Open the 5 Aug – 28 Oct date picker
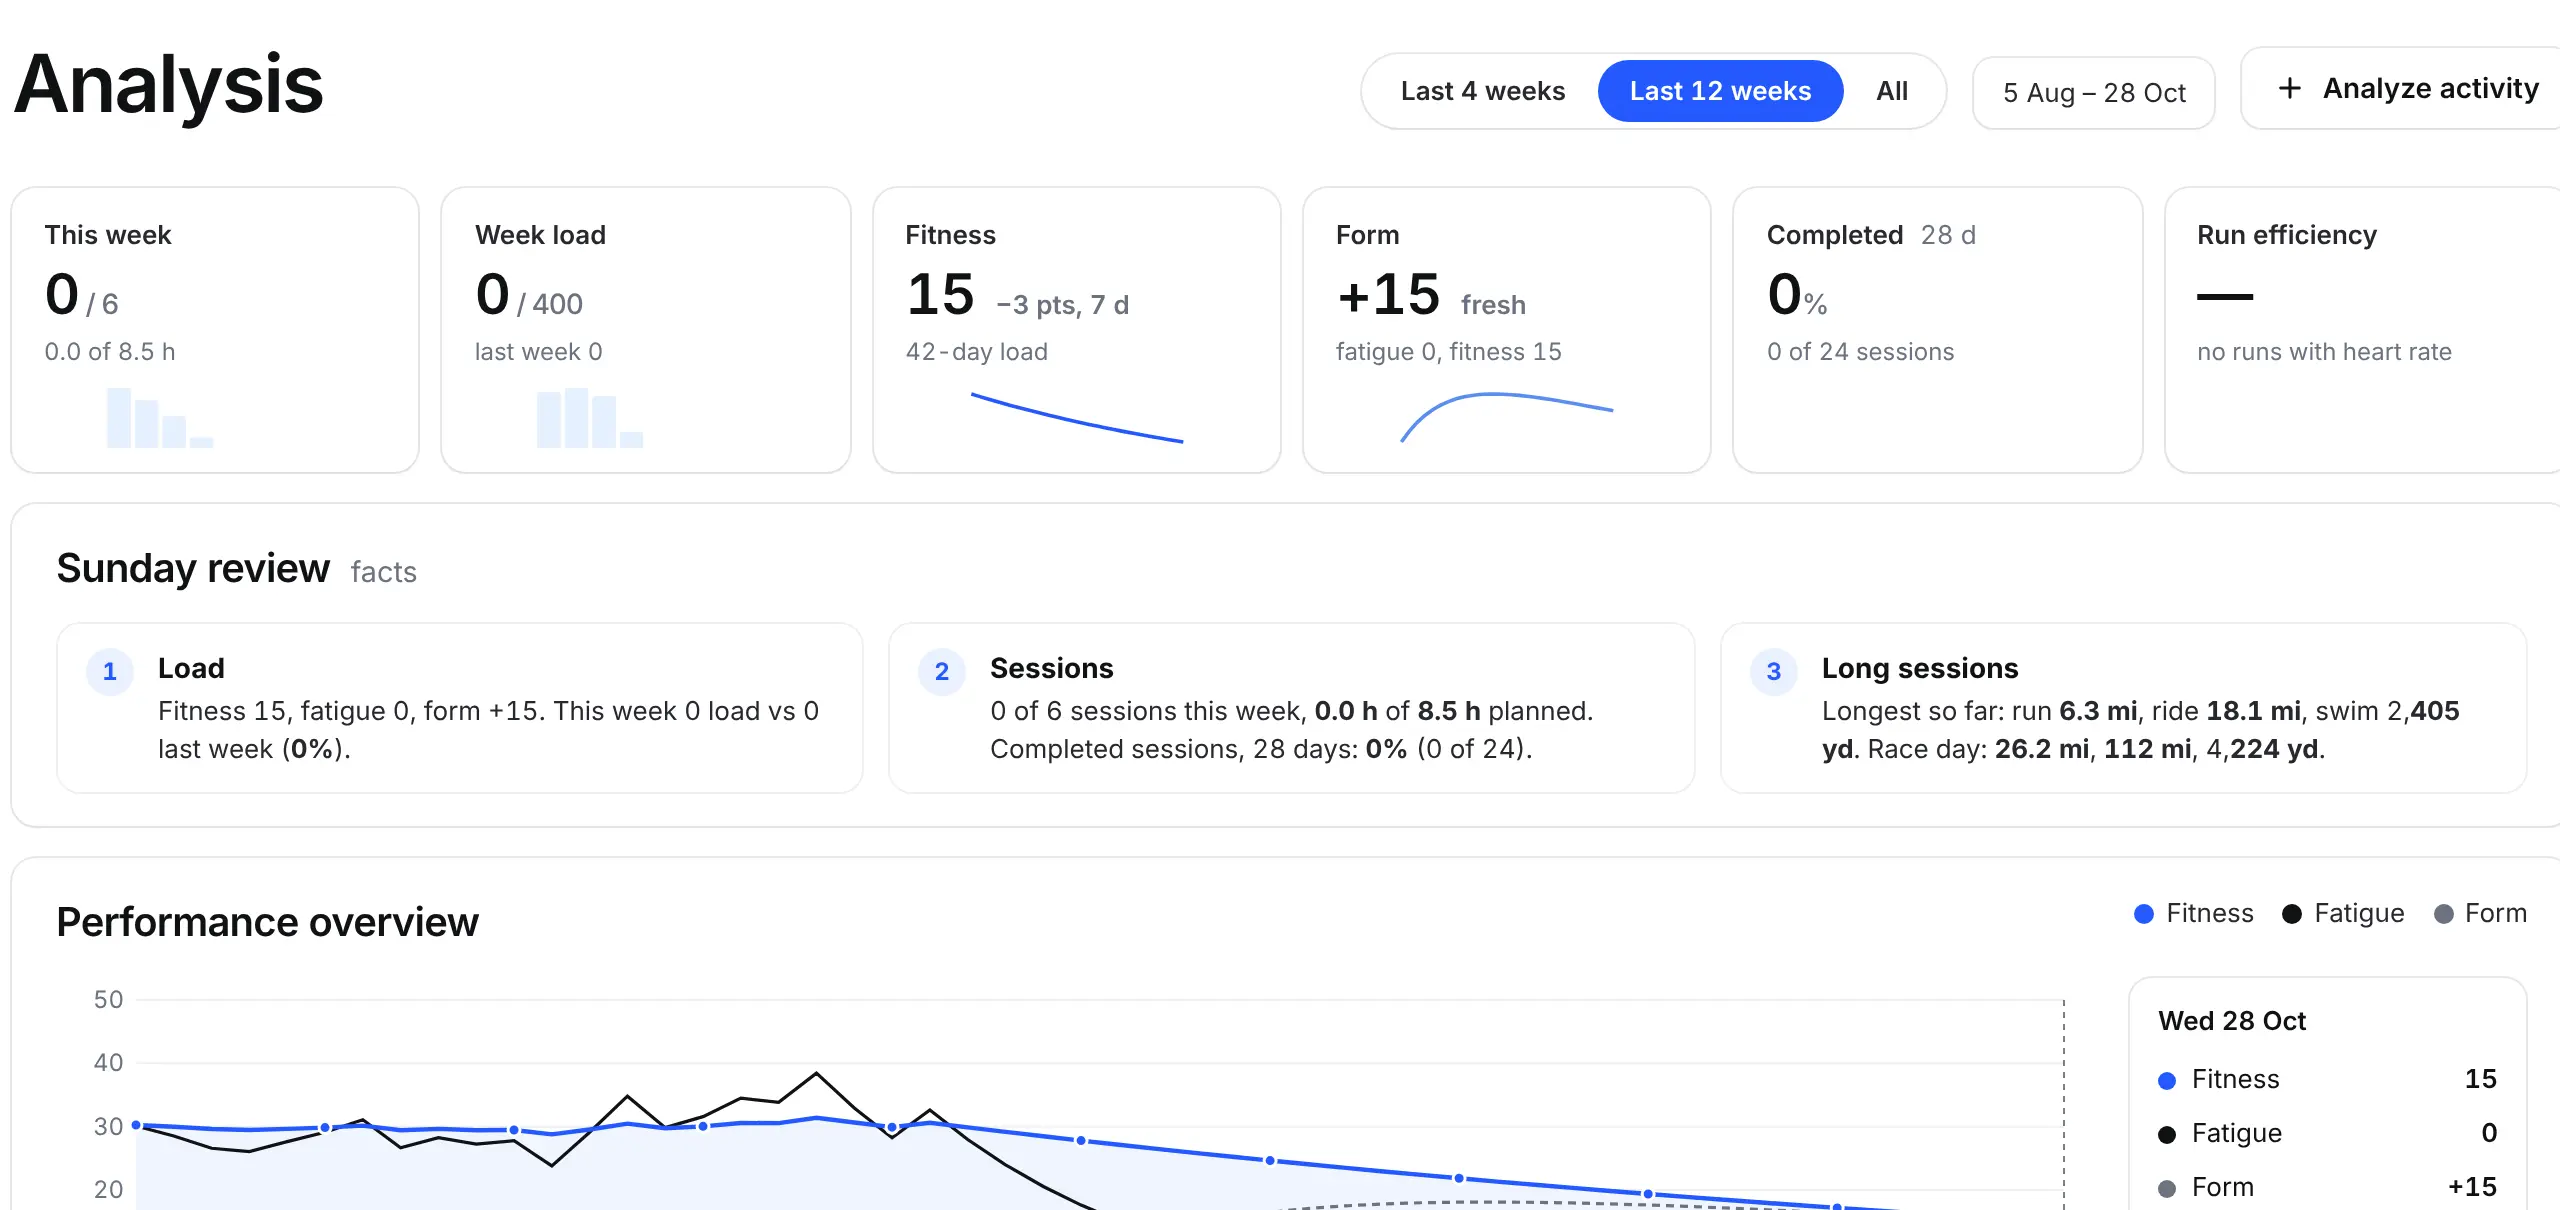 (x=2094, y=92)
